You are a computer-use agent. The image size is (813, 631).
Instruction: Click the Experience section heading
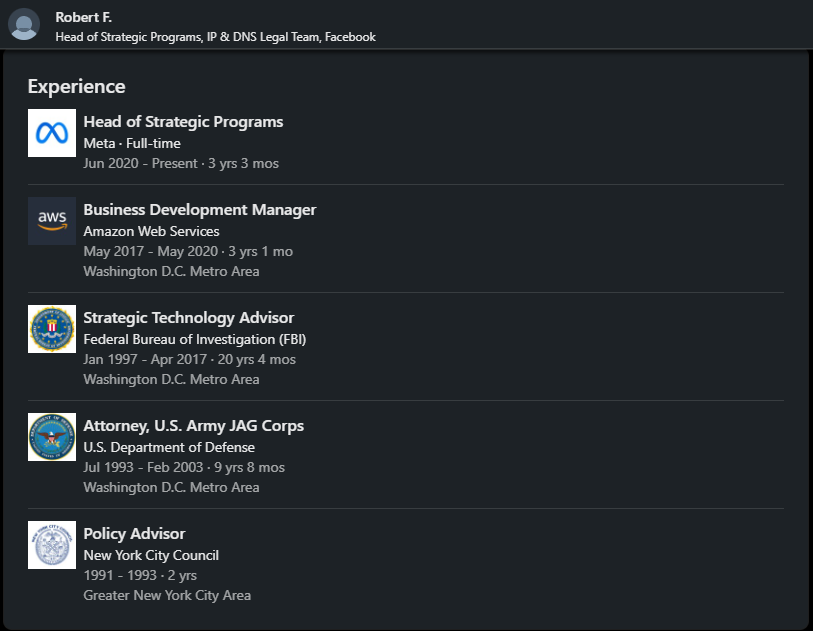(x=76, y=86)
